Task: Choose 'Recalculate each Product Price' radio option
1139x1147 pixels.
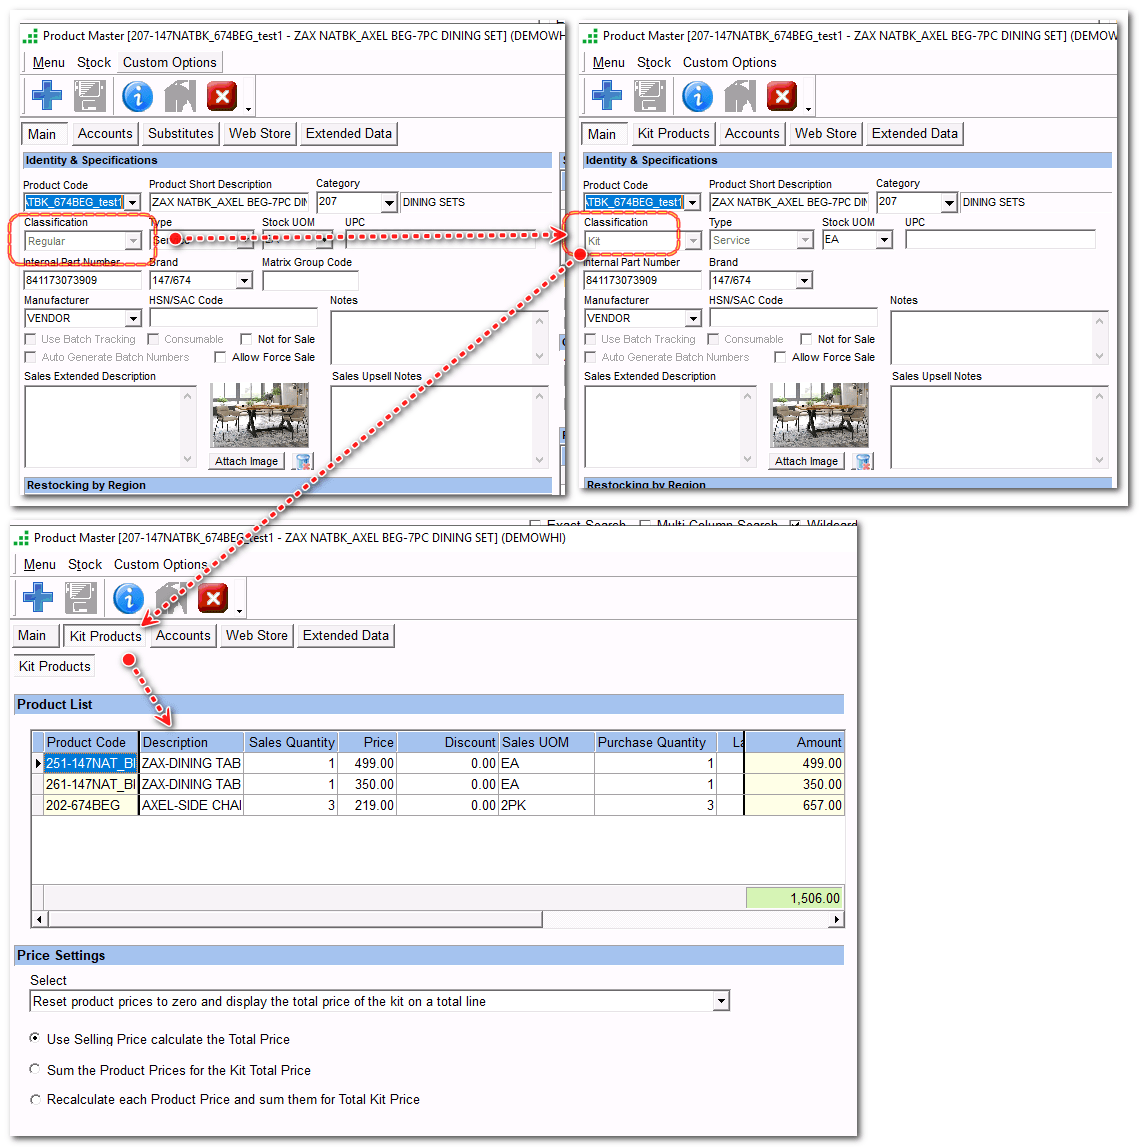Action: (36, 1099)
